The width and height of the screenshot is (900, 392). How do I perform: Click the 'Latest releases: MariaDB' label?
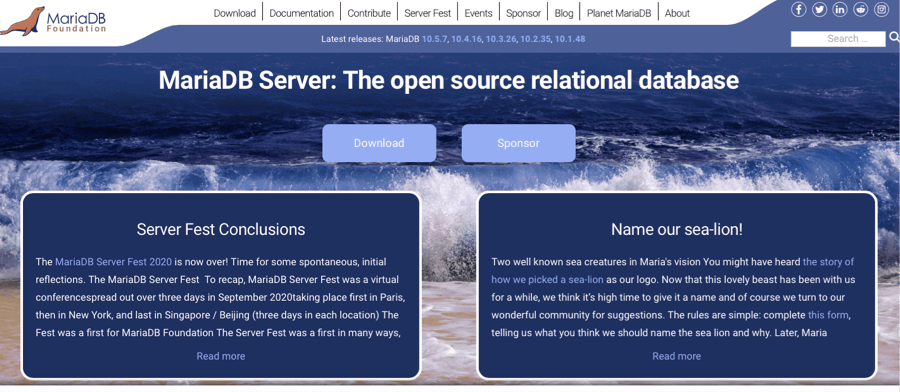(x=370, y=39)
